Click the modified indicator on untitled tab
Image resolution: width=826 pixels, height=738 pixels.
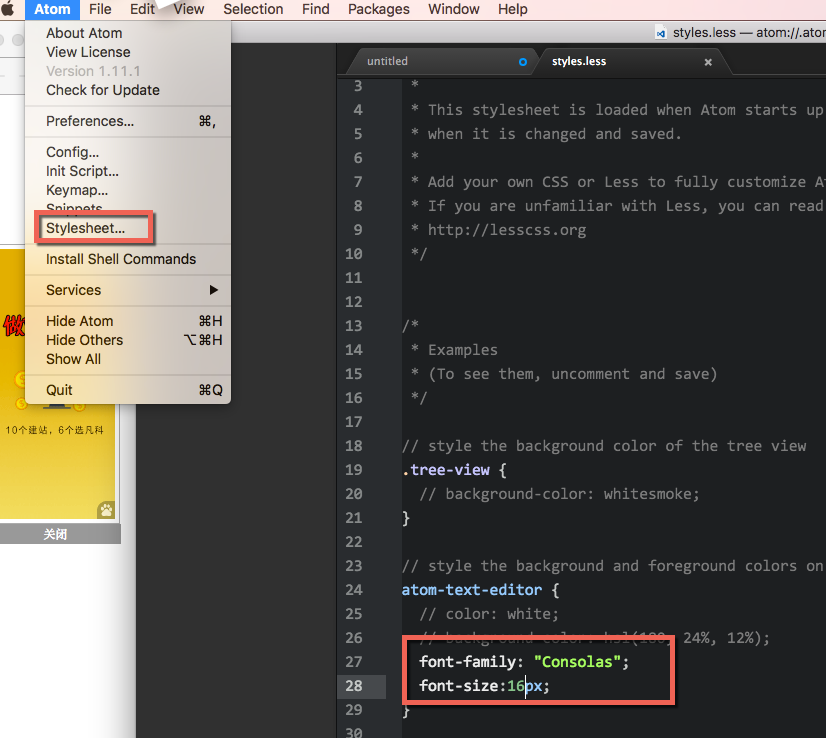click(523, 62)
